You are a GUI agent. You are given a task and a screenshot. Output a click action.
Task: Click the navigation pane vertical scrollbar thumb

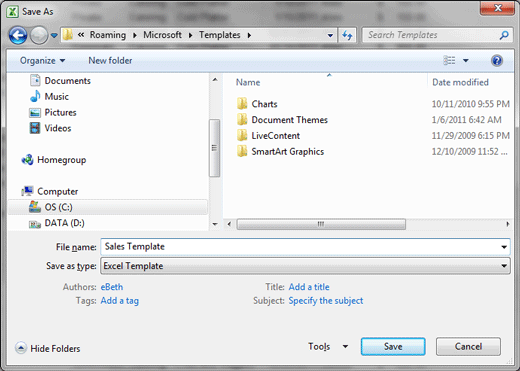(x=215, y=148)
